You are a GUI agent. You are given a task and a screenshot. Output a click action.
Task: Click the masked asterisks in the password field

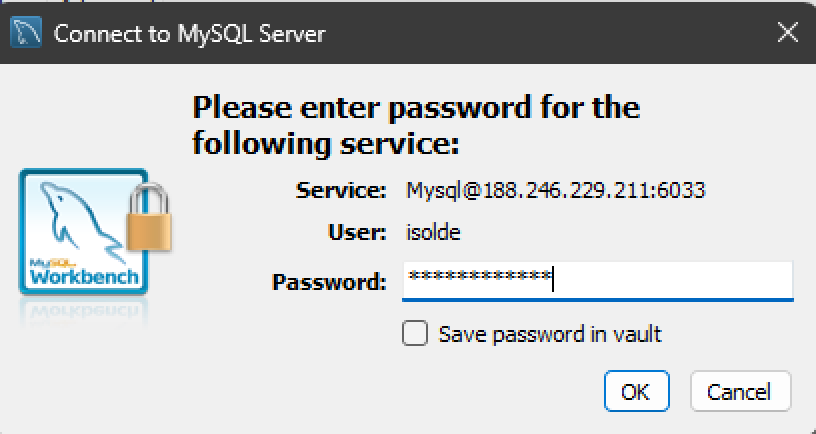coord(479,276)
